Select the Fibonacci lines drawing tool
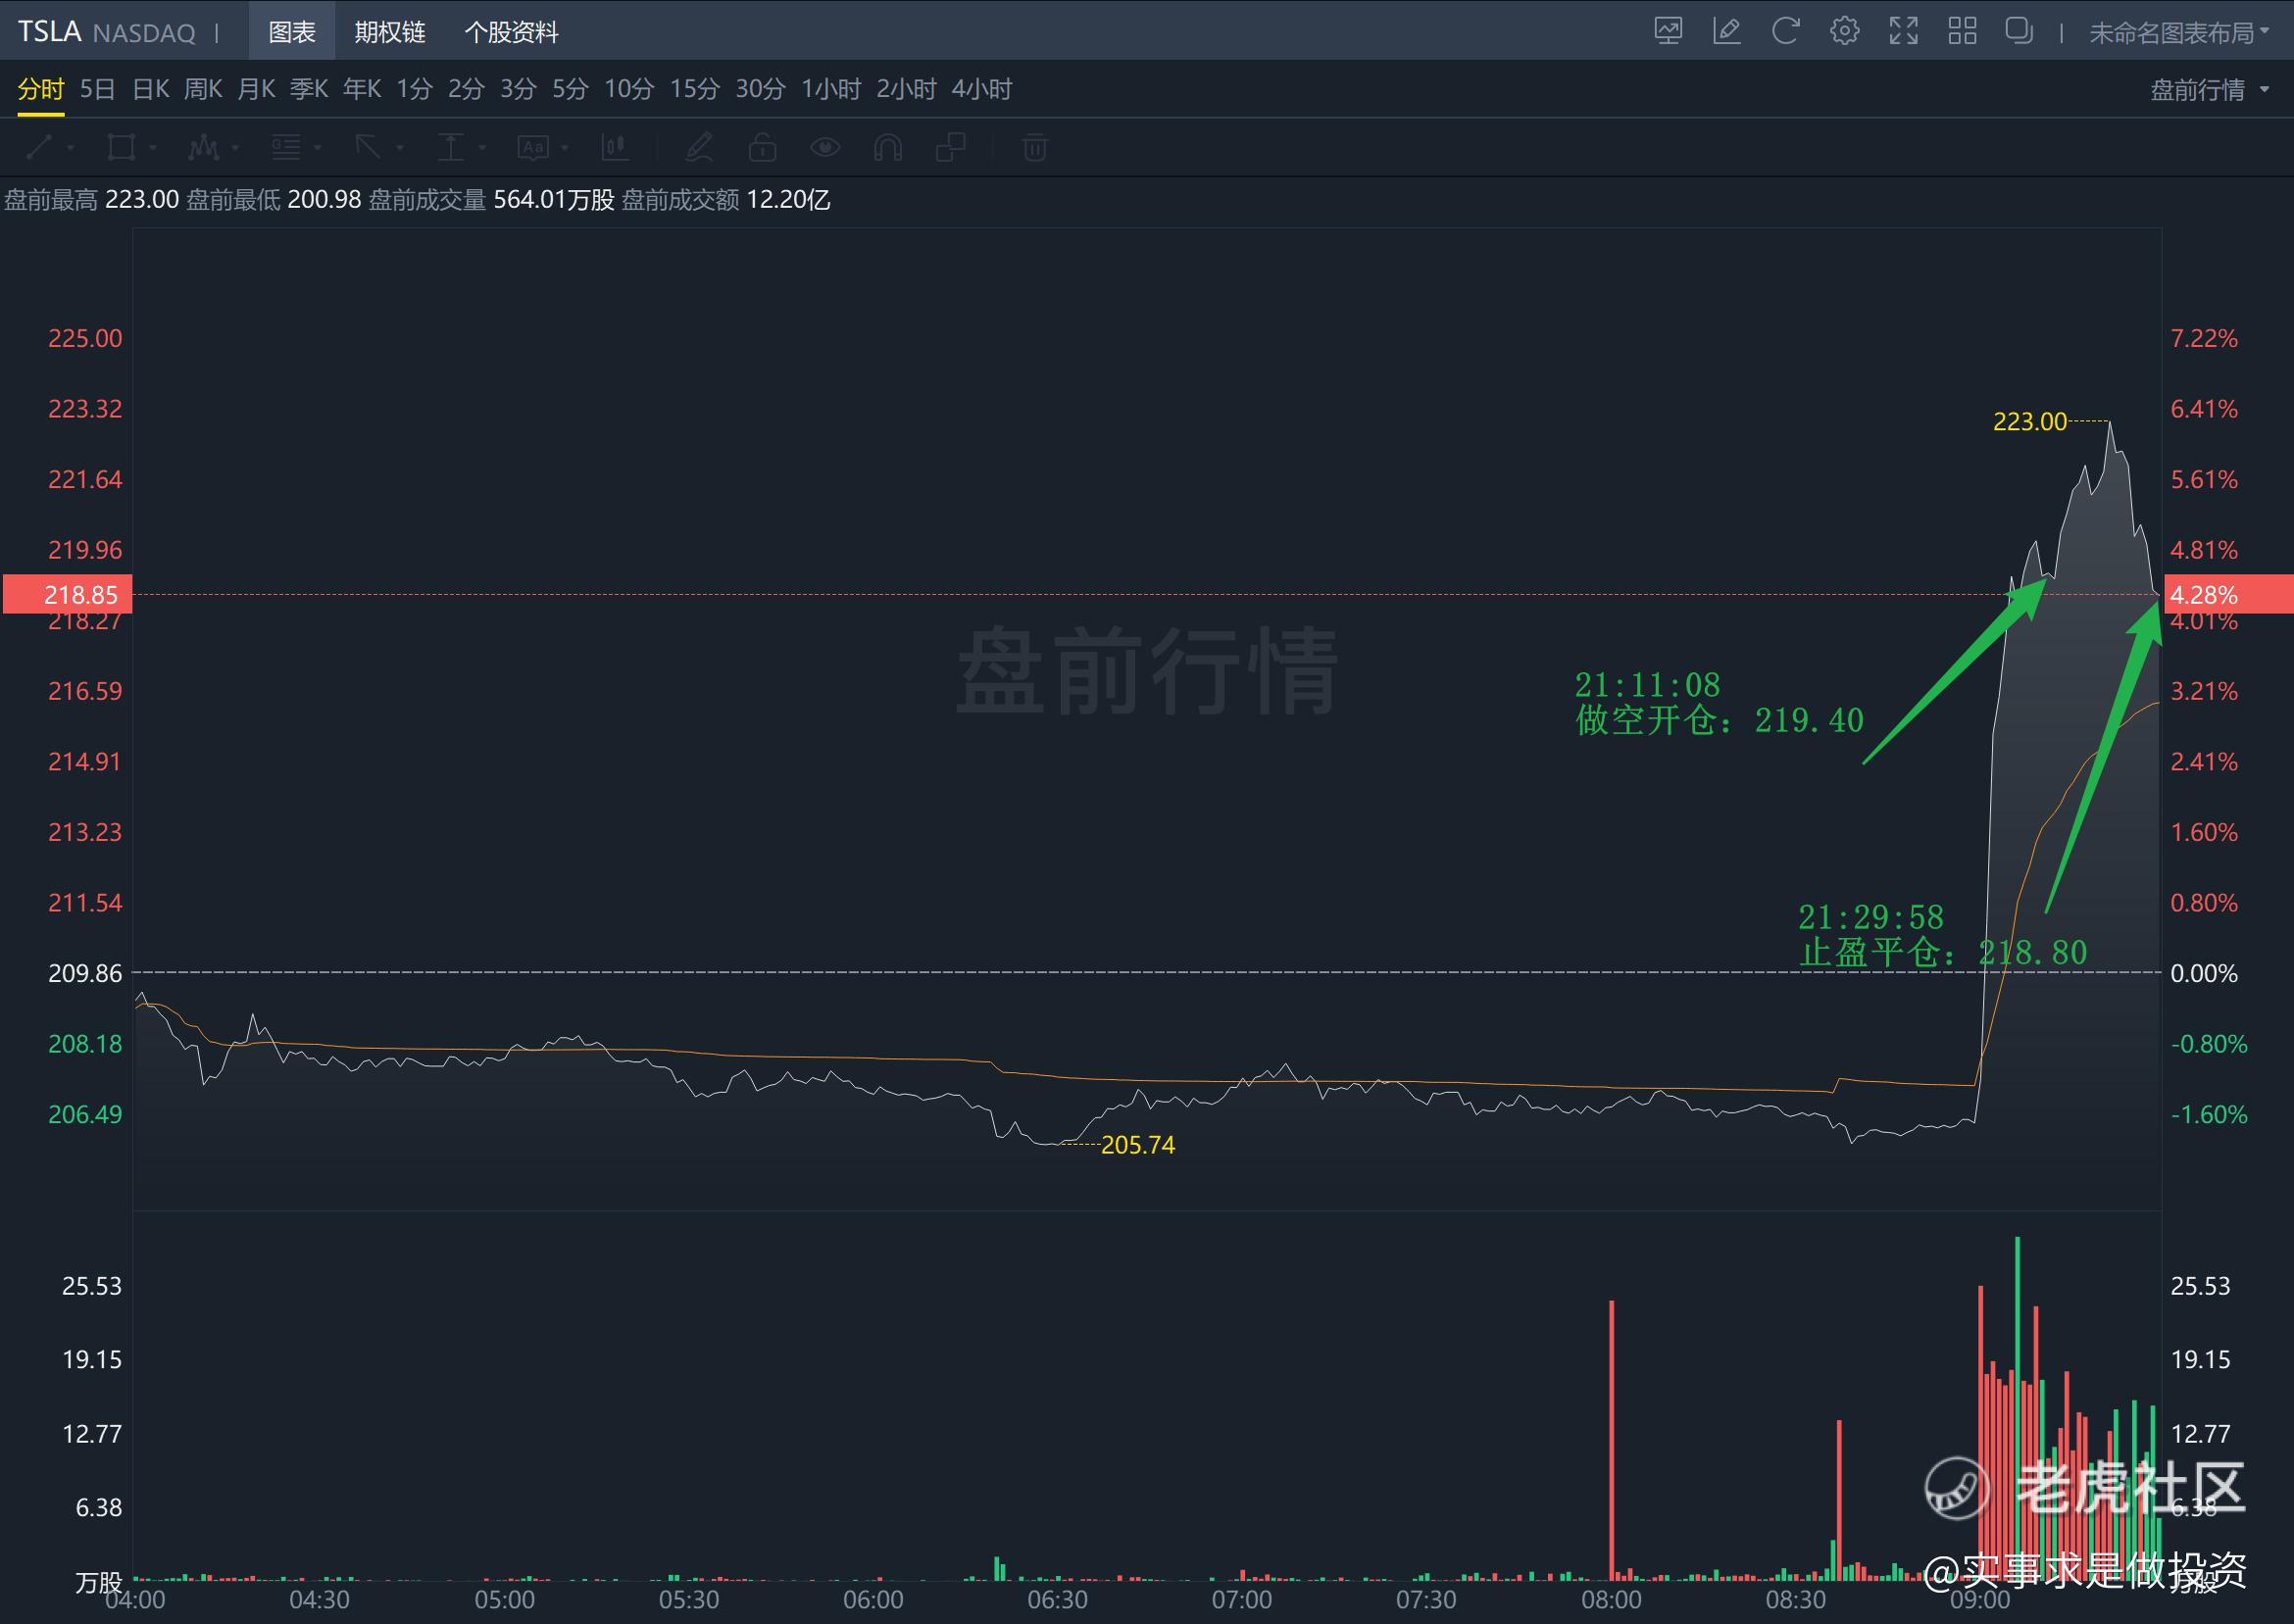Image resolution: width=2294 pixels, height=1624 pixels. [286, 148]
